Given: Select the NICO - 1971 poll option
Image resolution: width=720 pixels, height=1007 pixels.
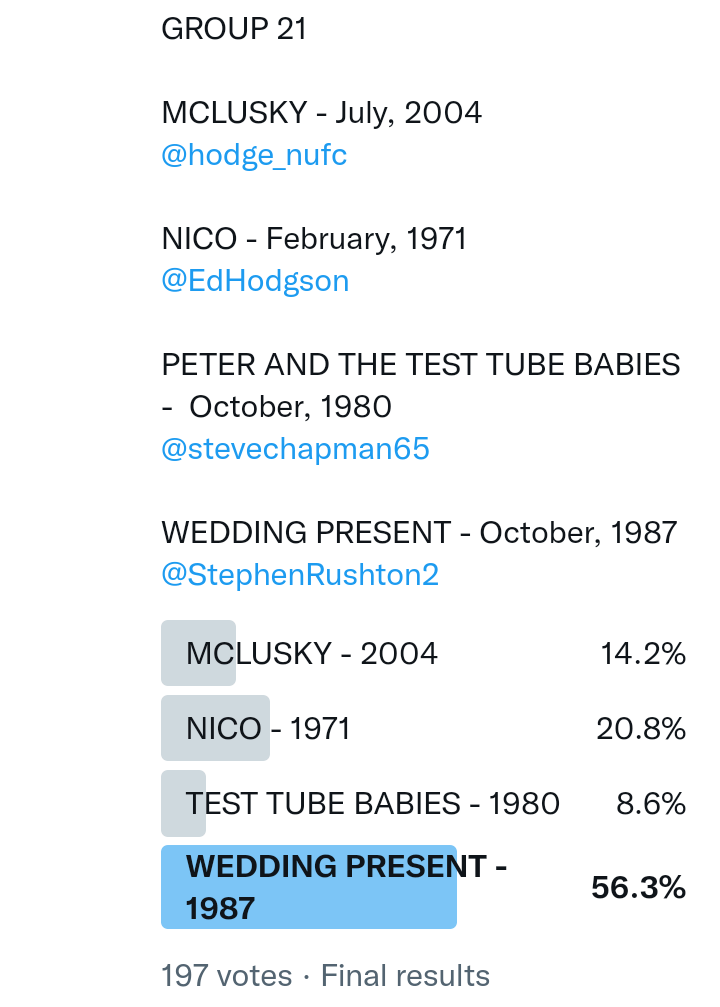Looking at the screenshot, I should click(x=268, y=729).
